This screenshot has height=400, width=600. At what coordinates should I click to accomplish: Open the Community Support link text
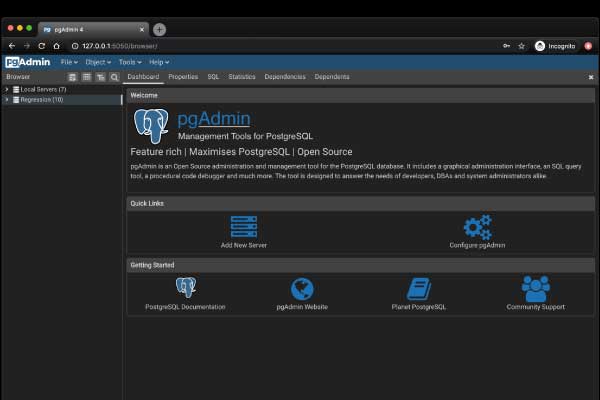tap(536, 307)
